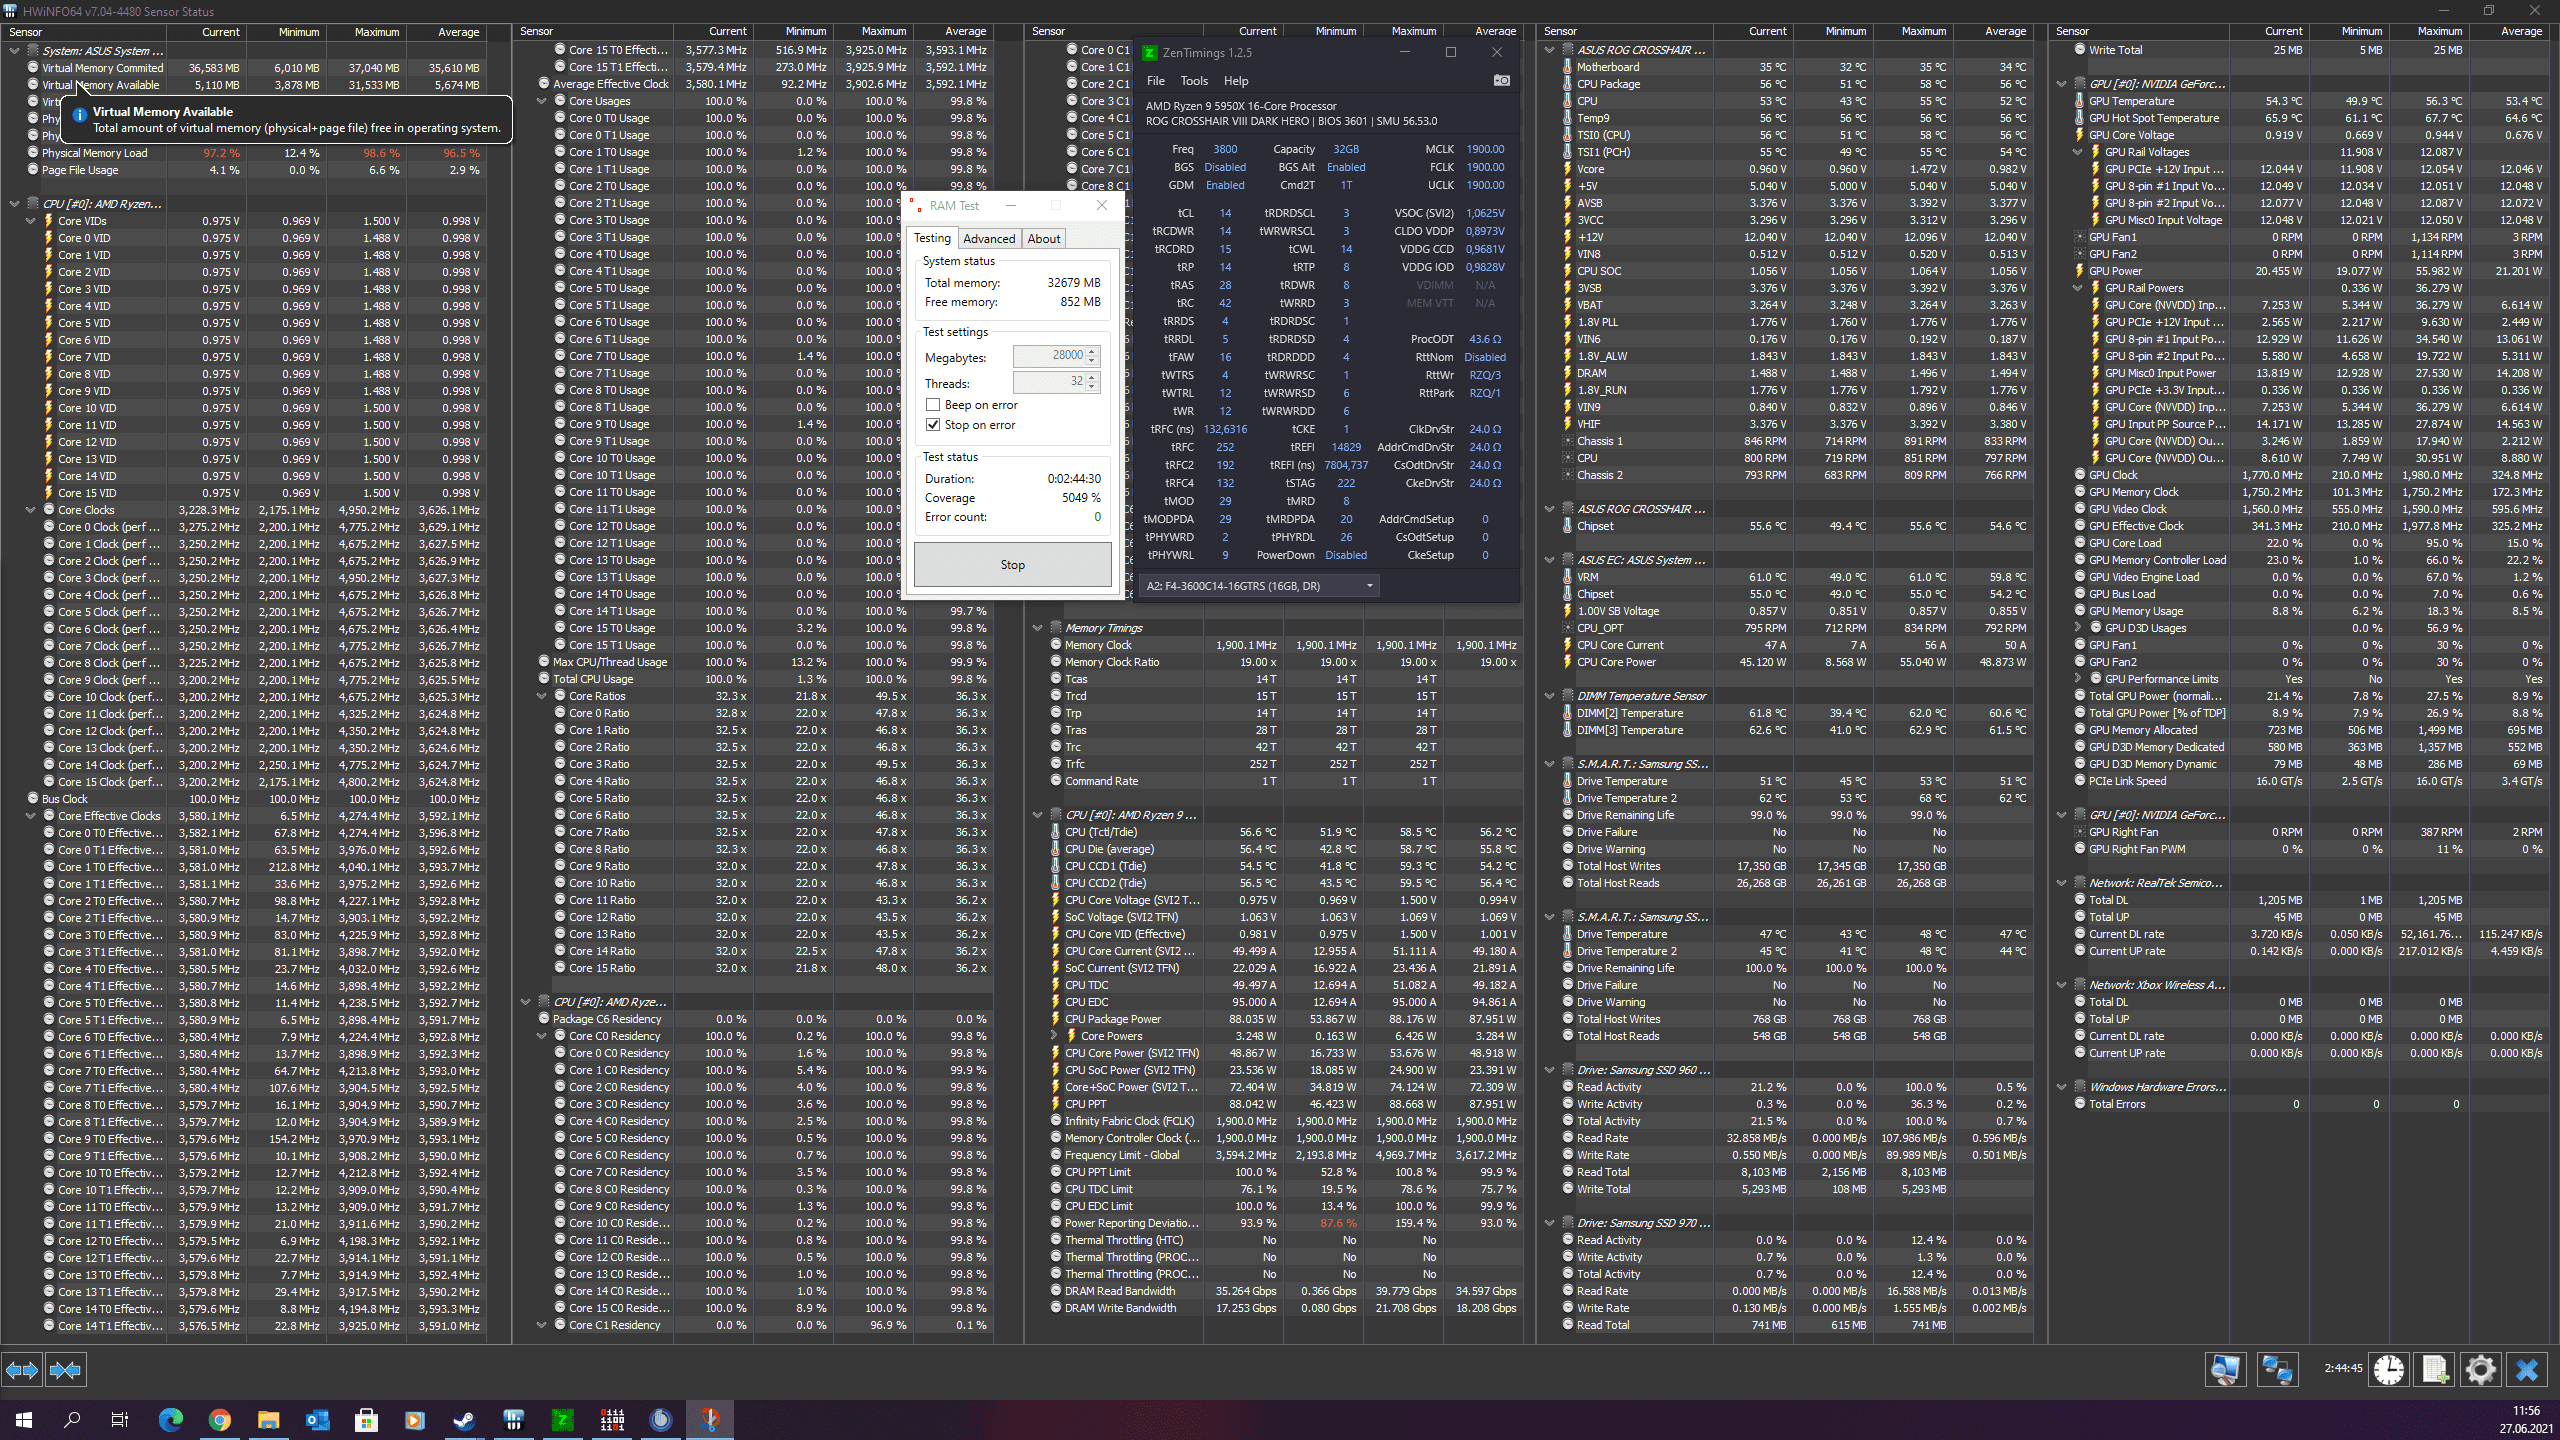This screenshot has height=1440, width=2560.
Task: Open ZenTimings File menu
Action: point(1156,81)
